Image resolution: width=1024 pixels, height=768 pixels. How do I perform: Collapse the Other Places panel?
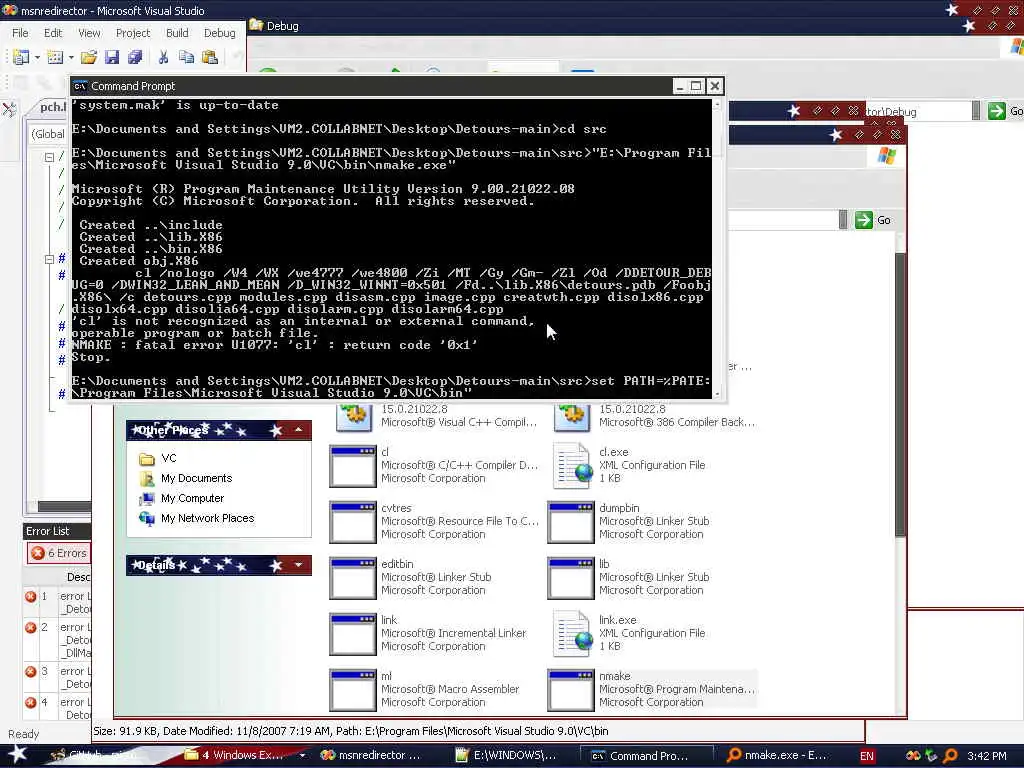[x=298, y=430]
